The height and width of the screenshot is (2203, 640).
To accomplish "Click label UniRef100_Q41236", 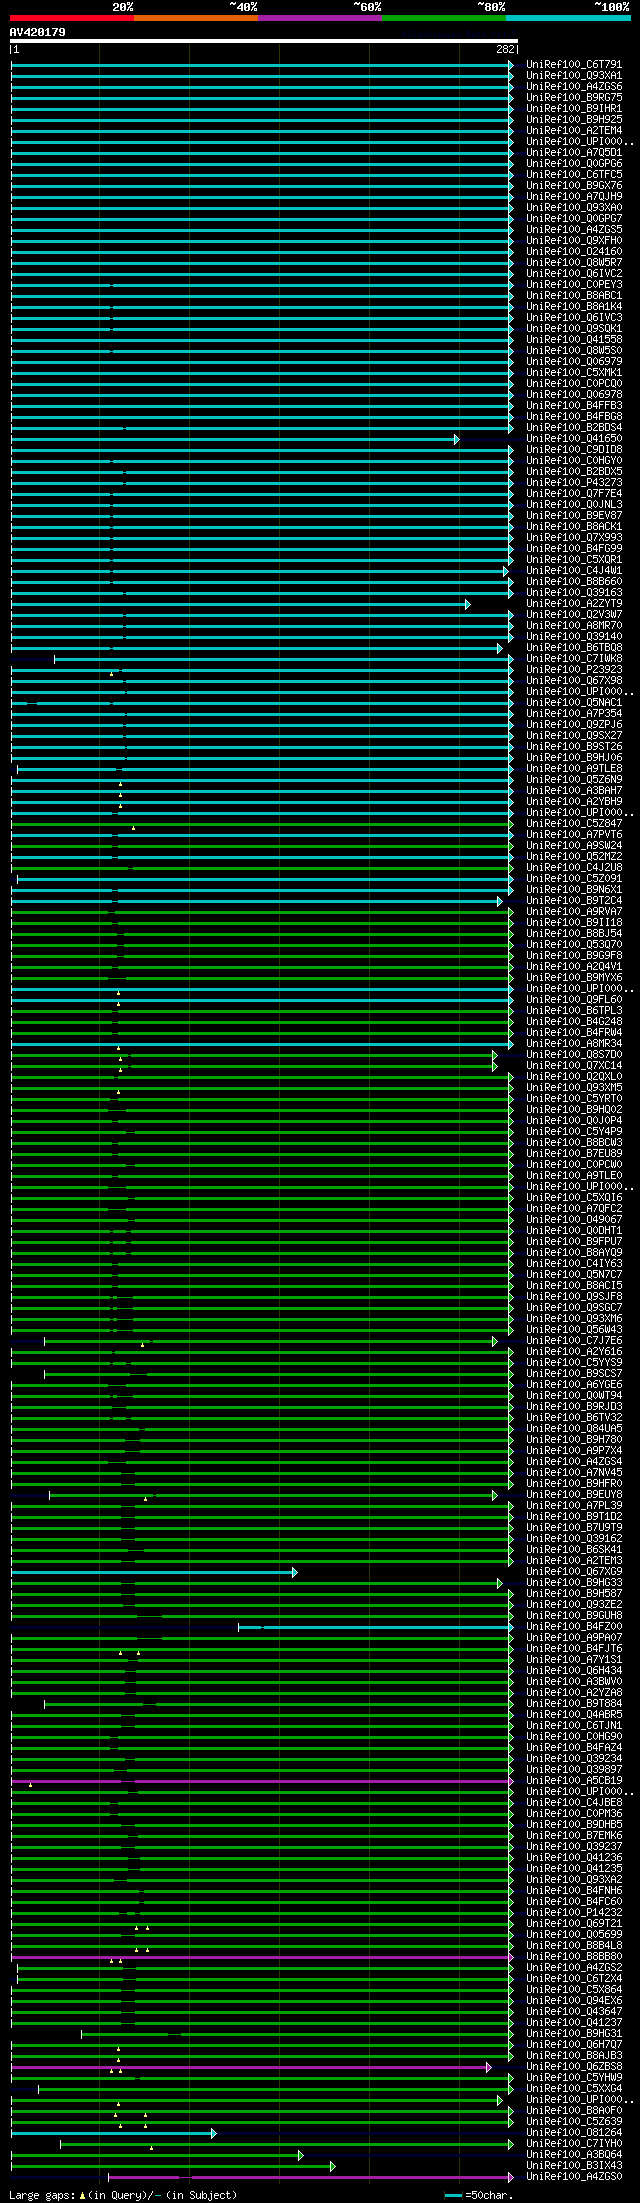I will (x=574, y=1858).
